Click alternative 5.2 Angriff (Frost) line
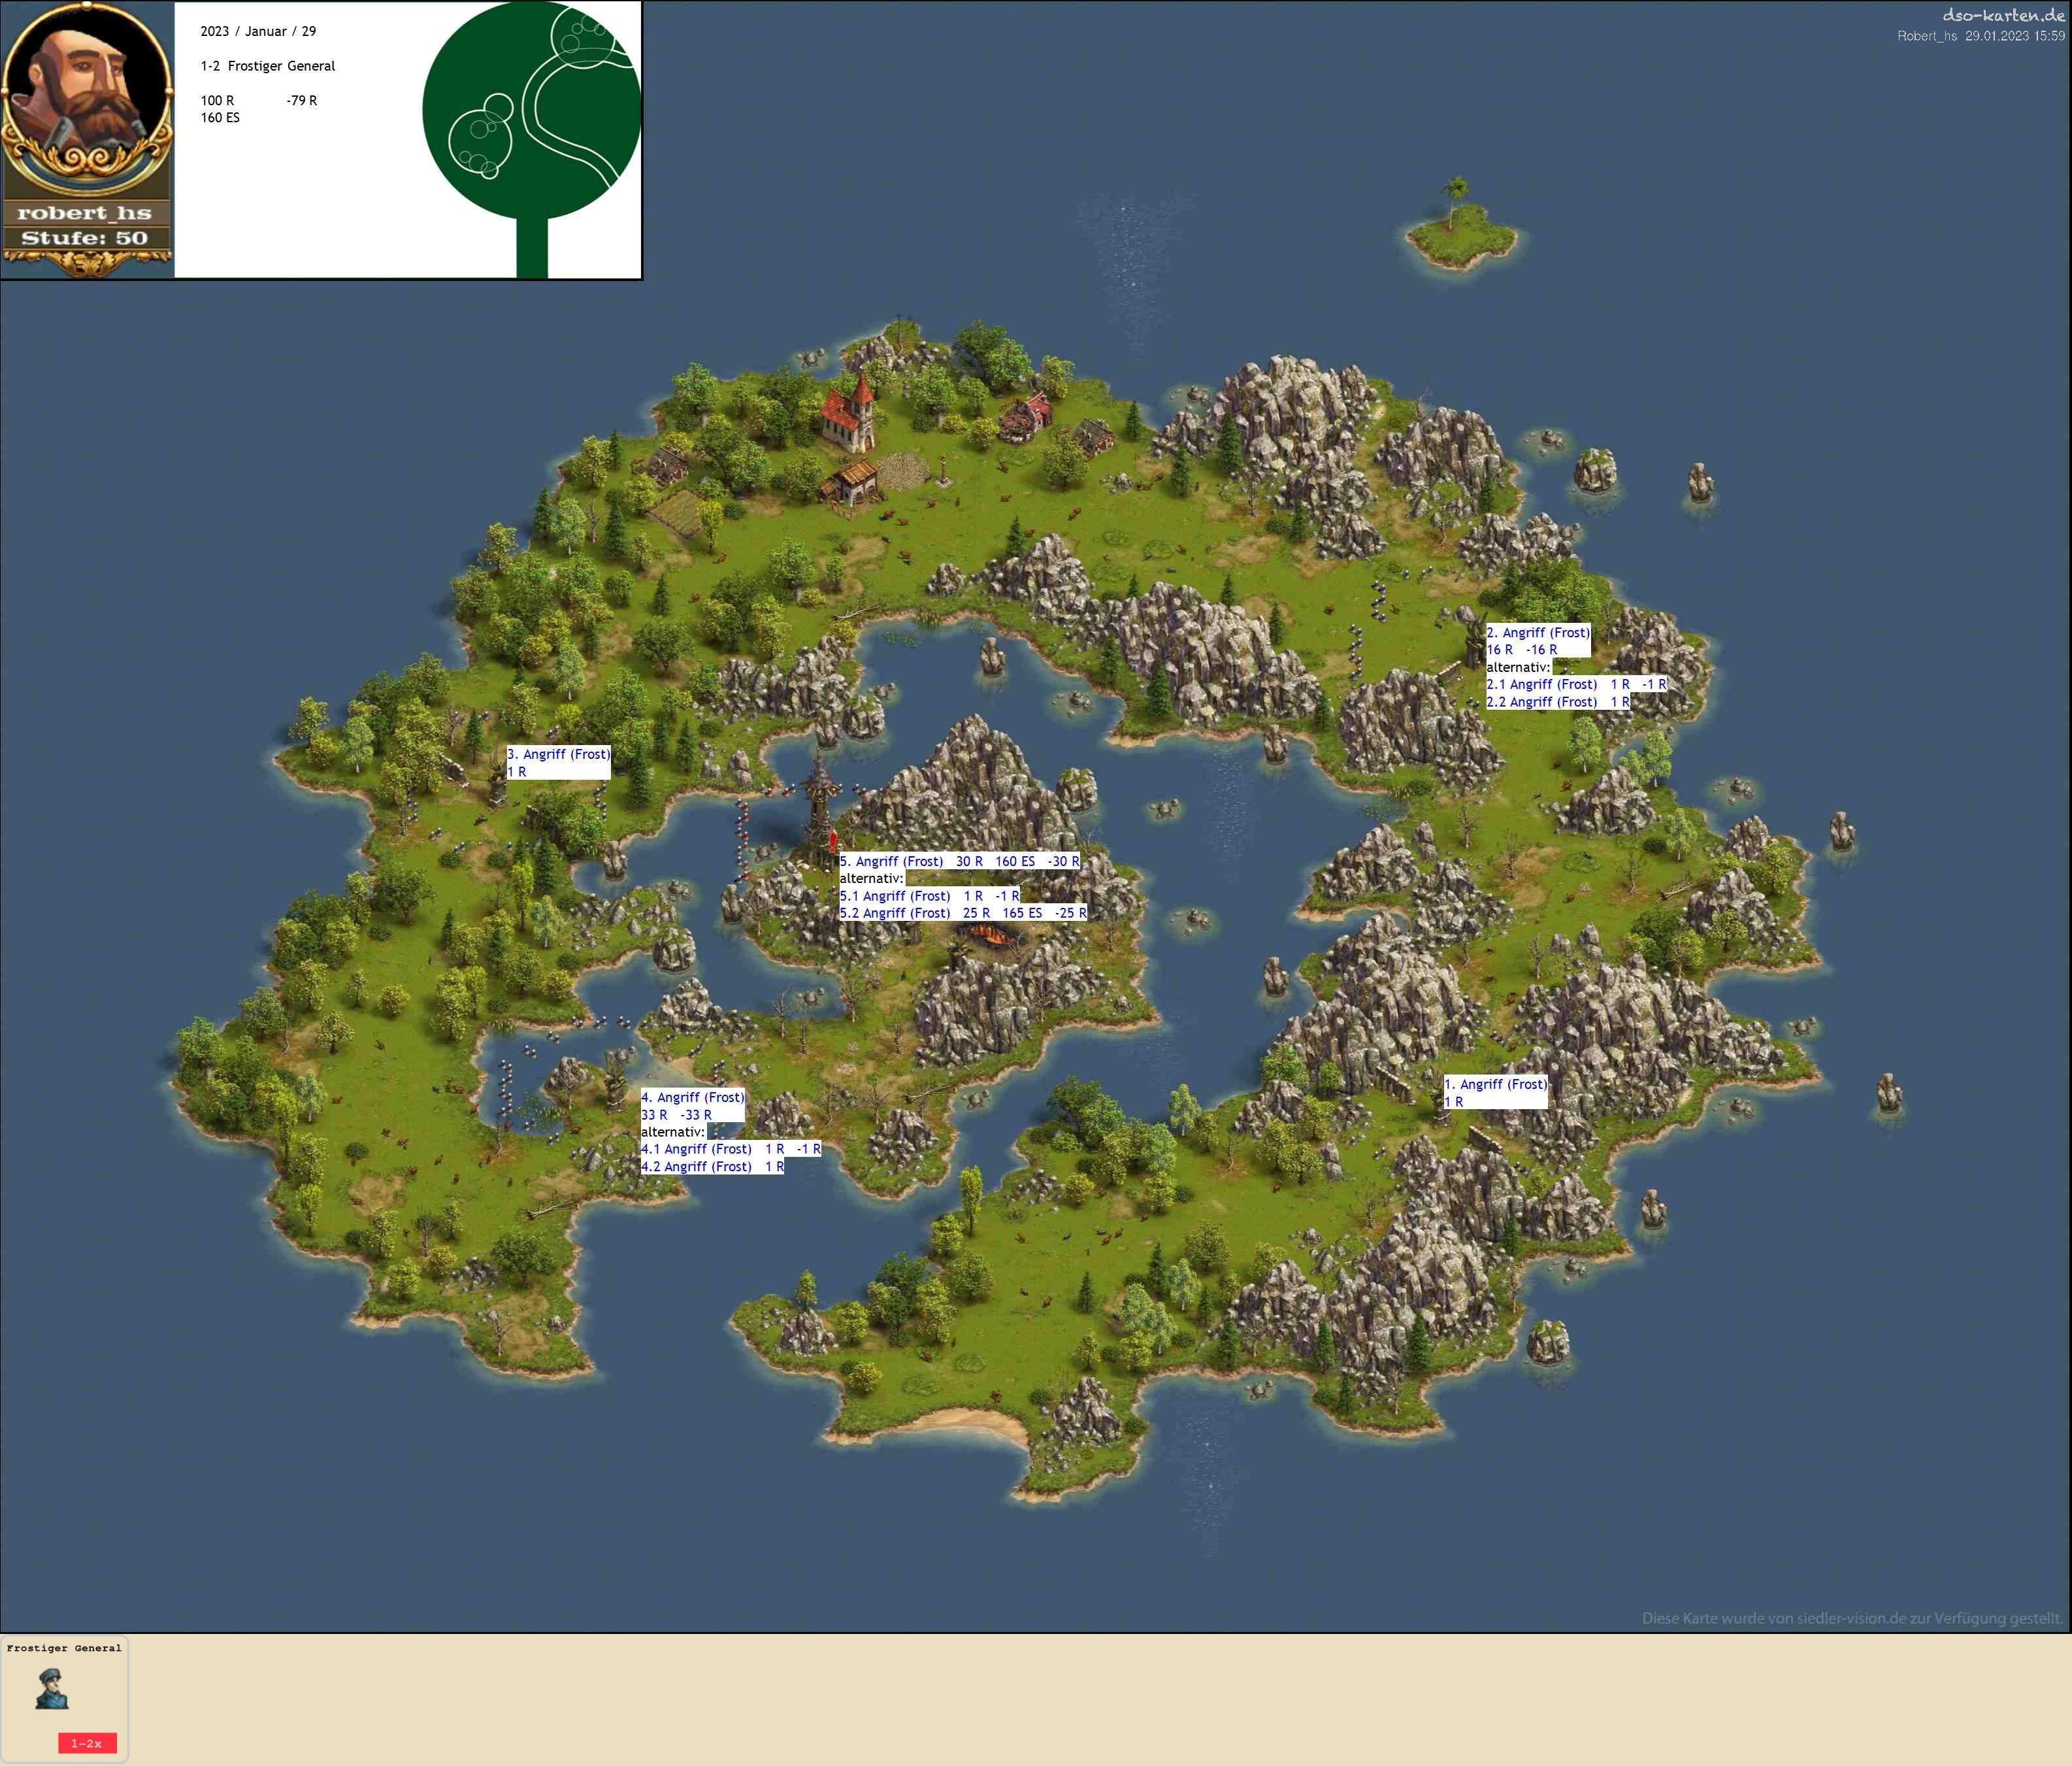 [962, 913]
